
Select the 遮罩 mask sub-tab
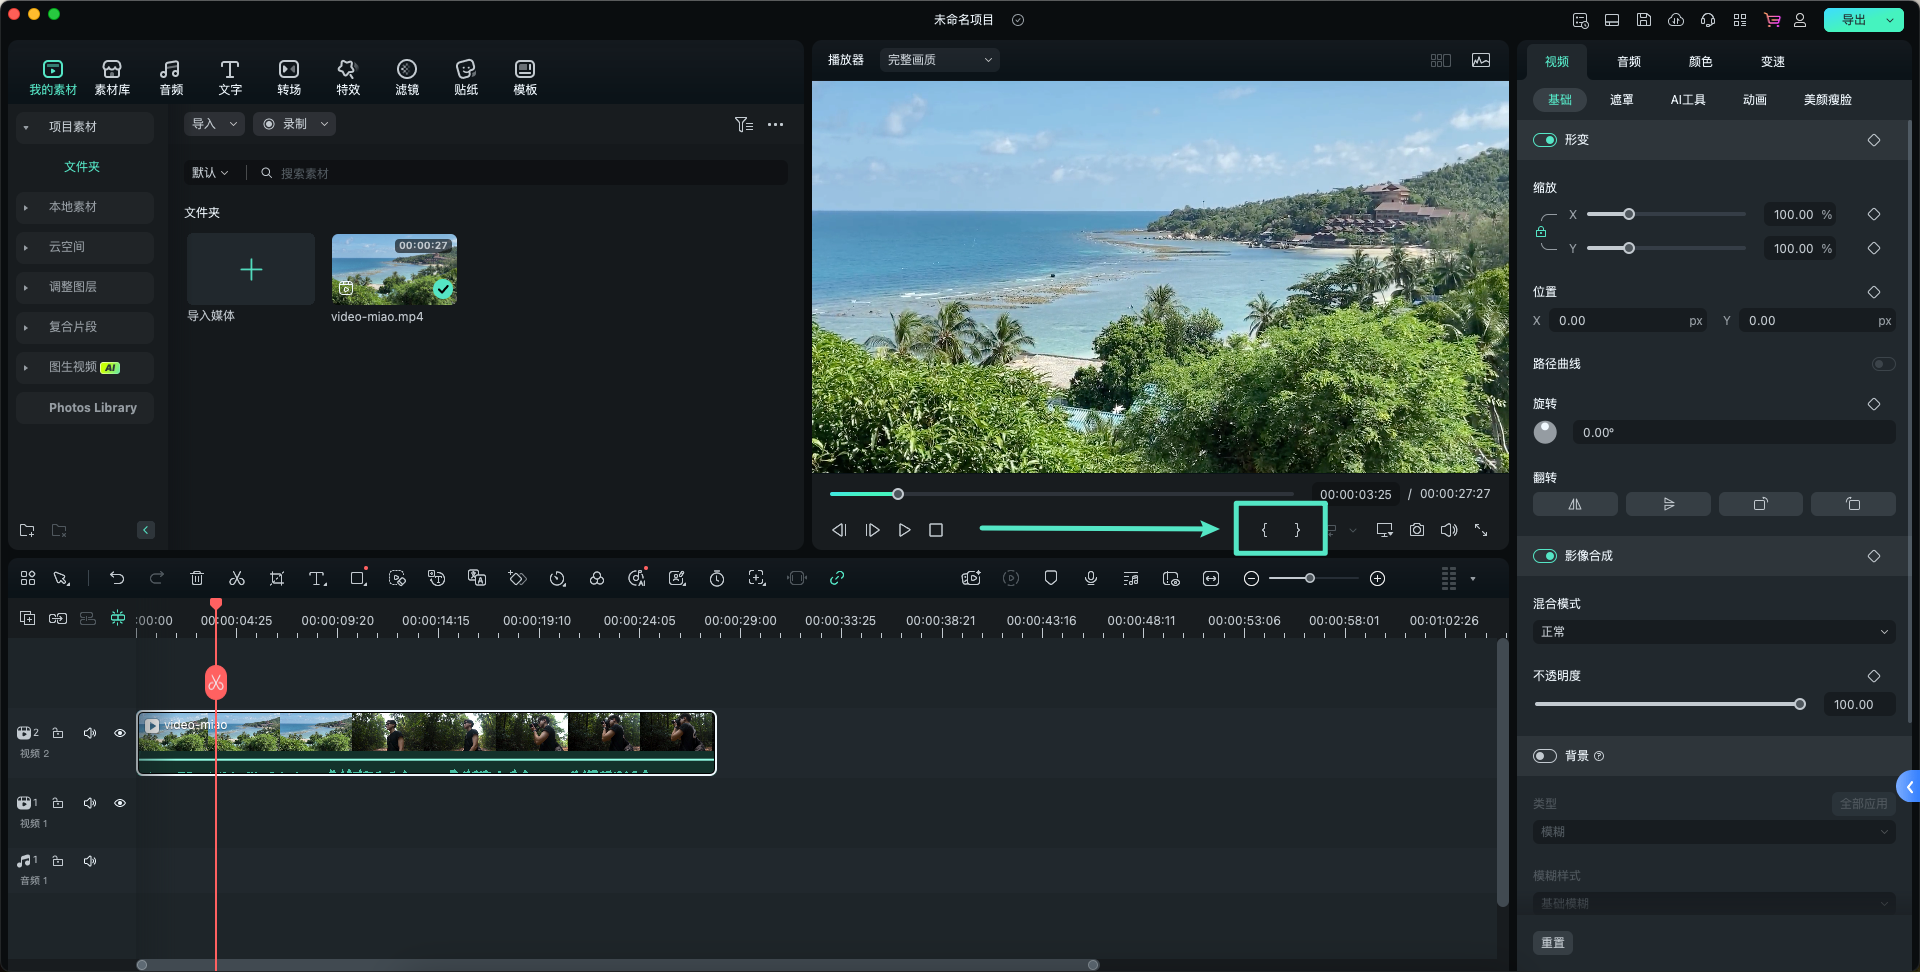click(1621, 100)
